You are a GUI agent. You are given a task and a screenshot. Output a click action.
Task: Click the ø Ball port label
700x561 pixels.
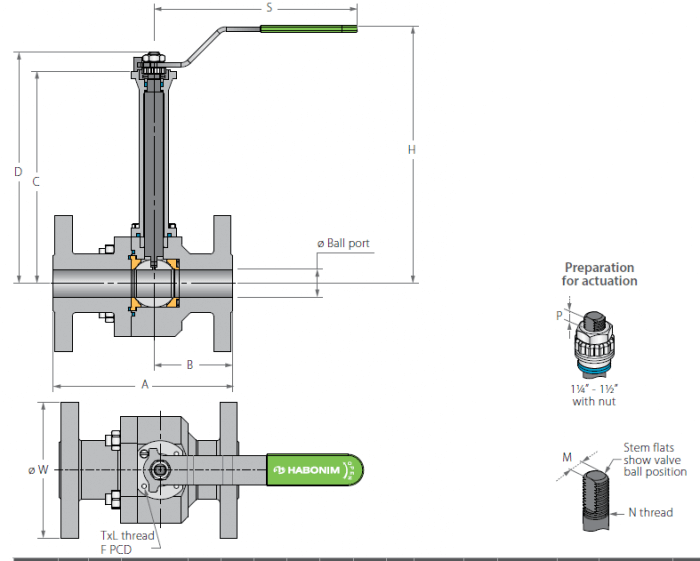[x=343, y=243]
